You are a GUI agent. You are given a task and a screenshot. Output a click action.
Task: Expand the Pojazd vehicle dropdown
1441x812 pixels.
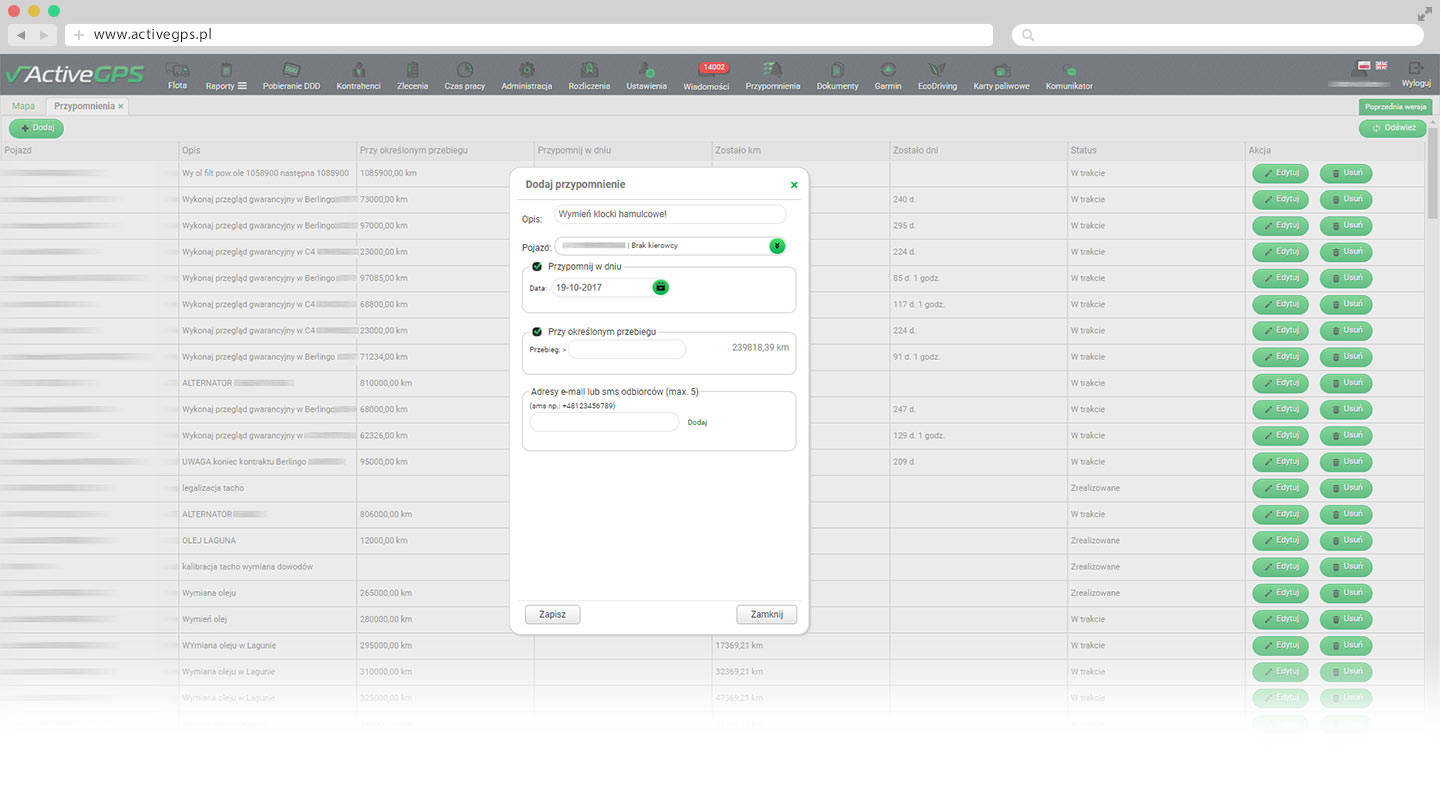tap(777, 246)
